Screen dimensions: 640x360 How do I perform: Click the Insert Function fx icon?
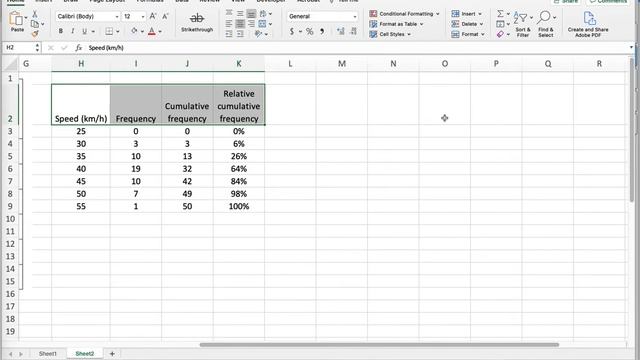(78, 48)
